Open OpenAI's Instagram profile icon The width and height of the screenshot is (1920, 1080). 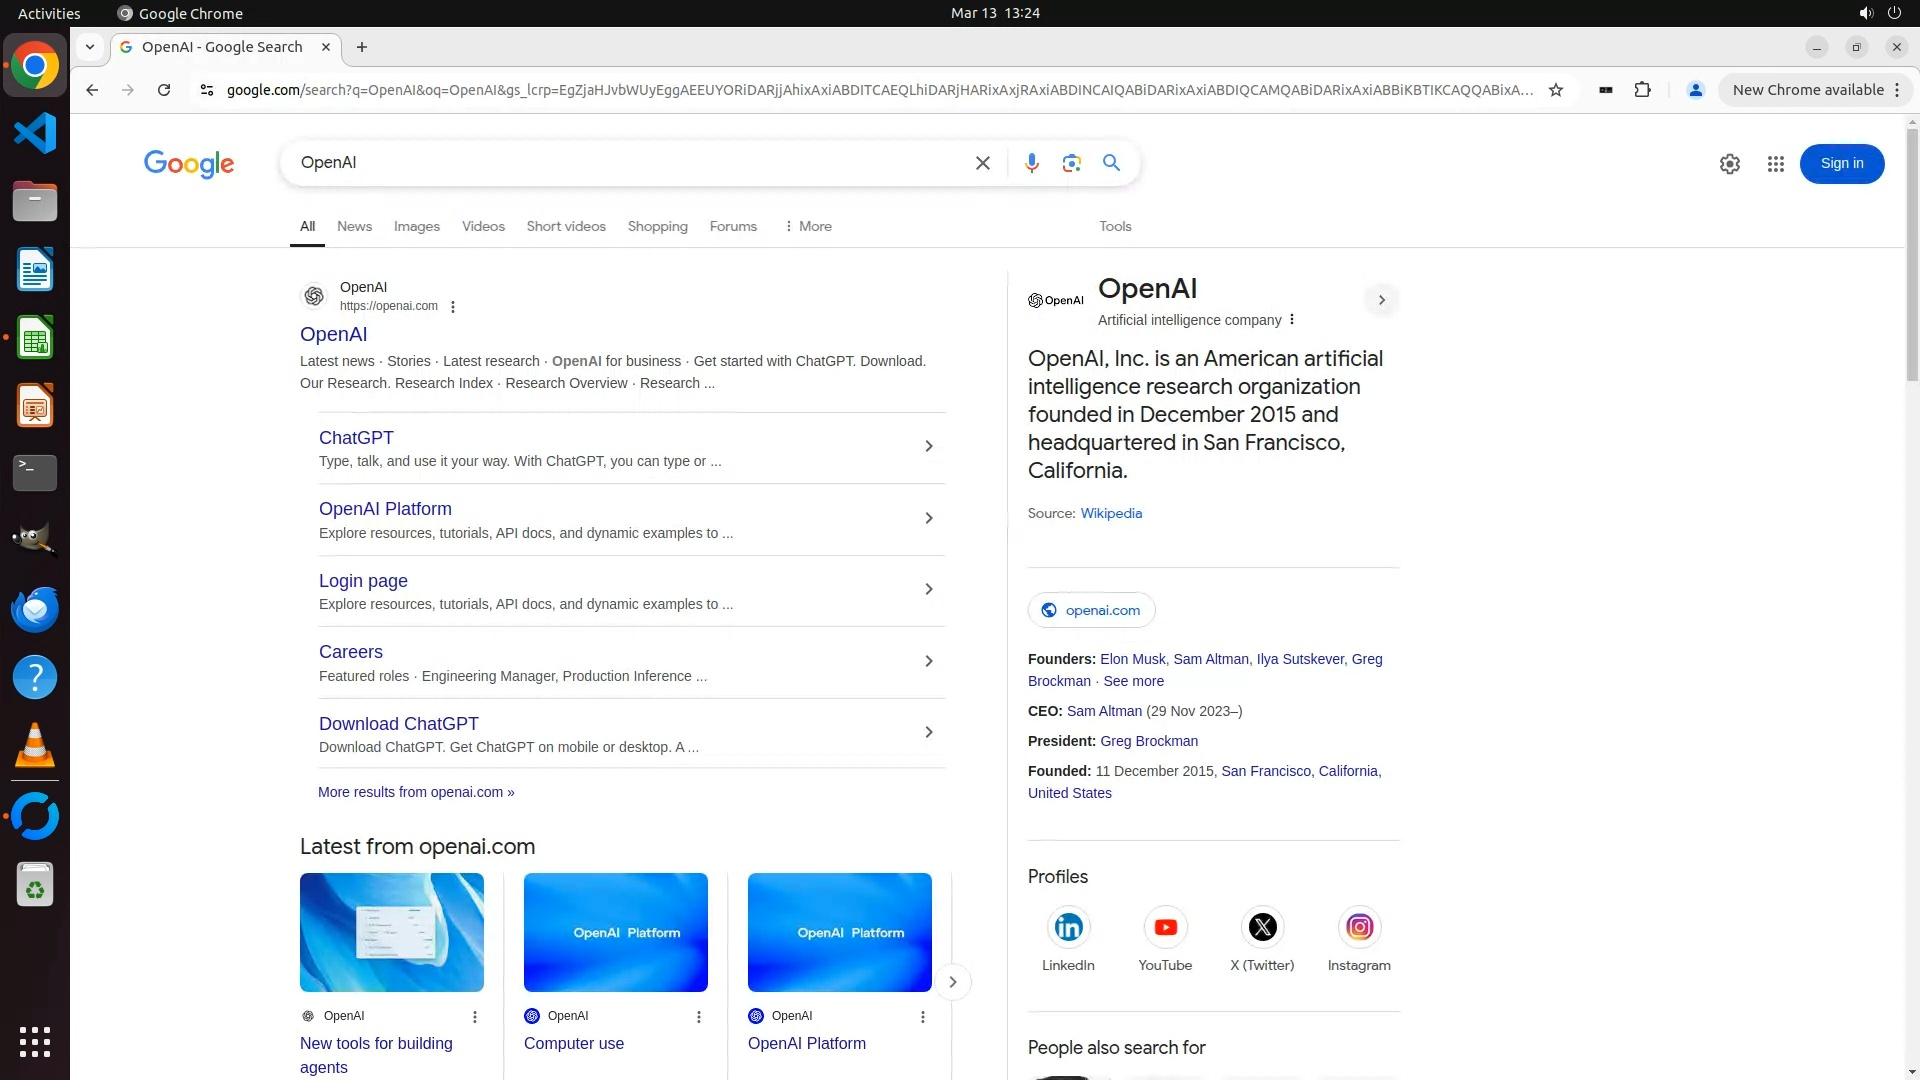1359,927
